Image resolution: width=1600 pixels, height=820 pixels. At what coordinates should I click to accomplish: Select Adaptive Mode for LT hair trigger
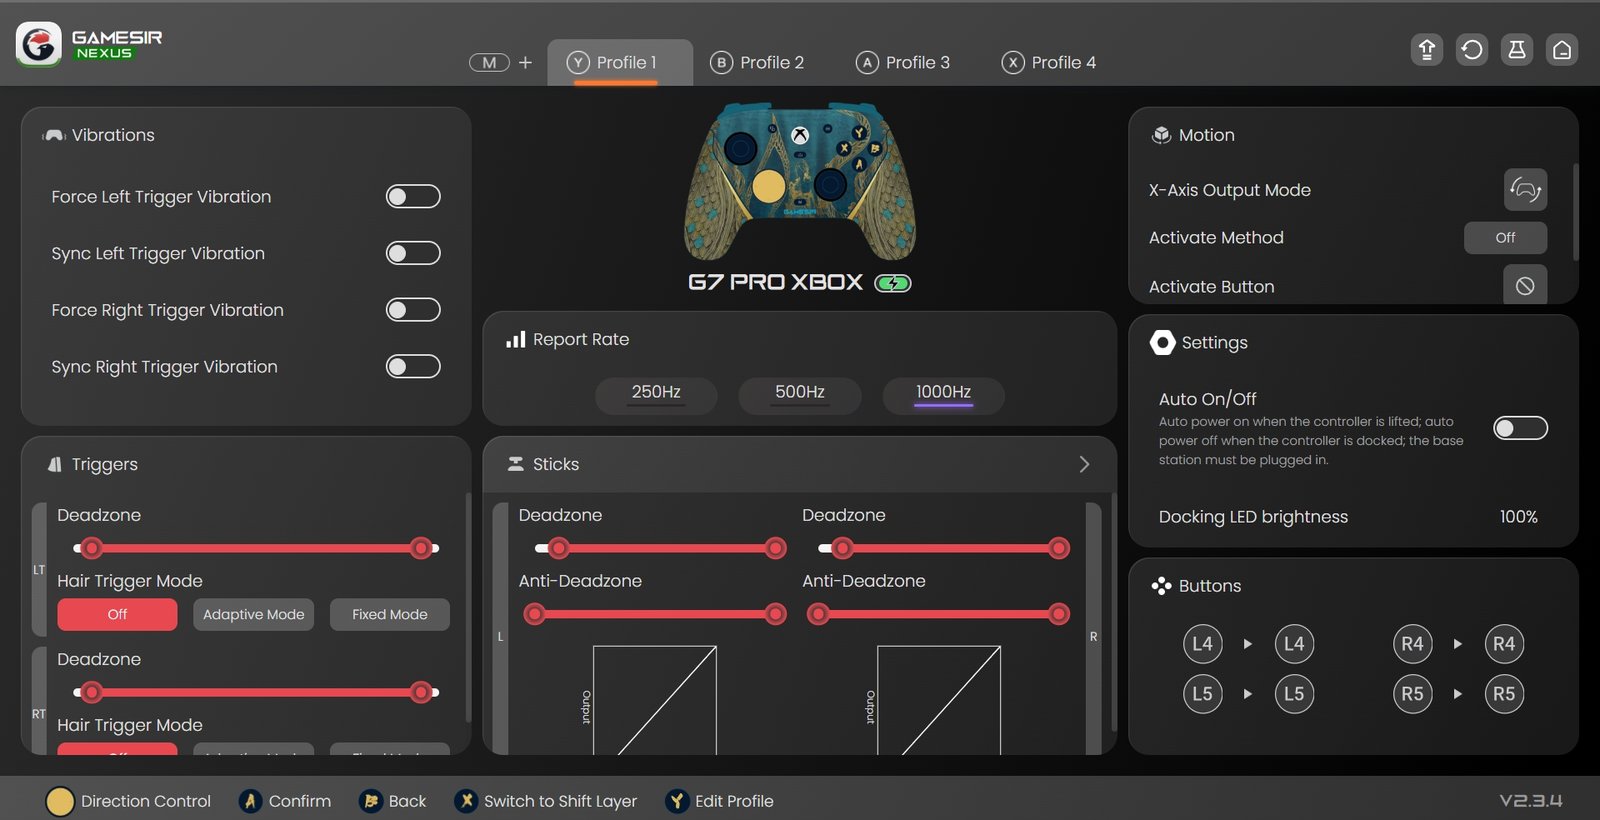253,615
